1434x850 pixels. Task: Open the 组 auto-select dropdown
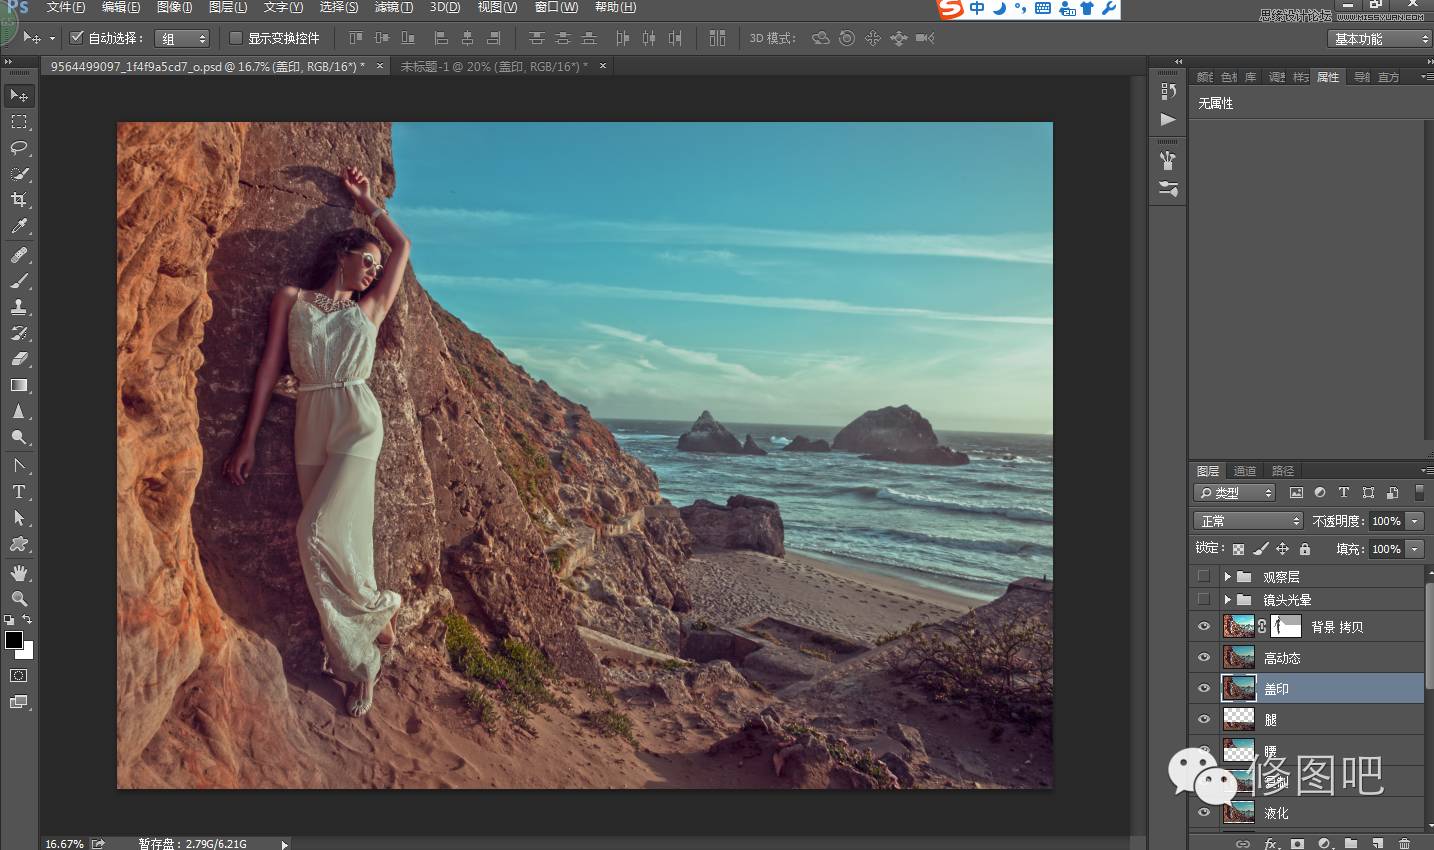tap(183, 38)
